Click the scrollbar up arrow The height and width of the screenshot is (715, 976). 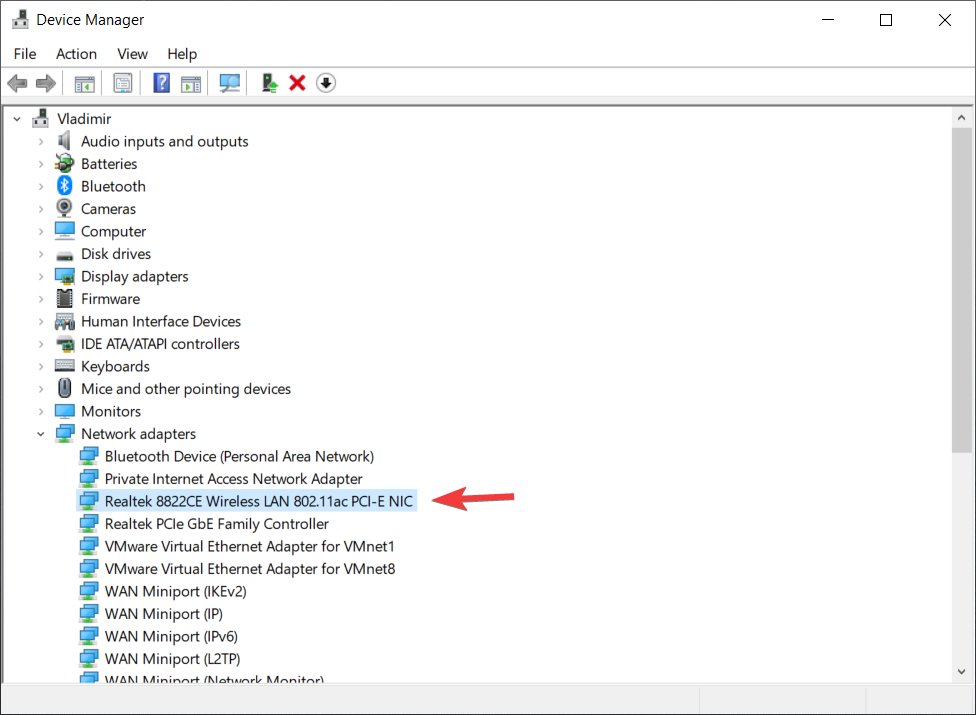[961, 118]
